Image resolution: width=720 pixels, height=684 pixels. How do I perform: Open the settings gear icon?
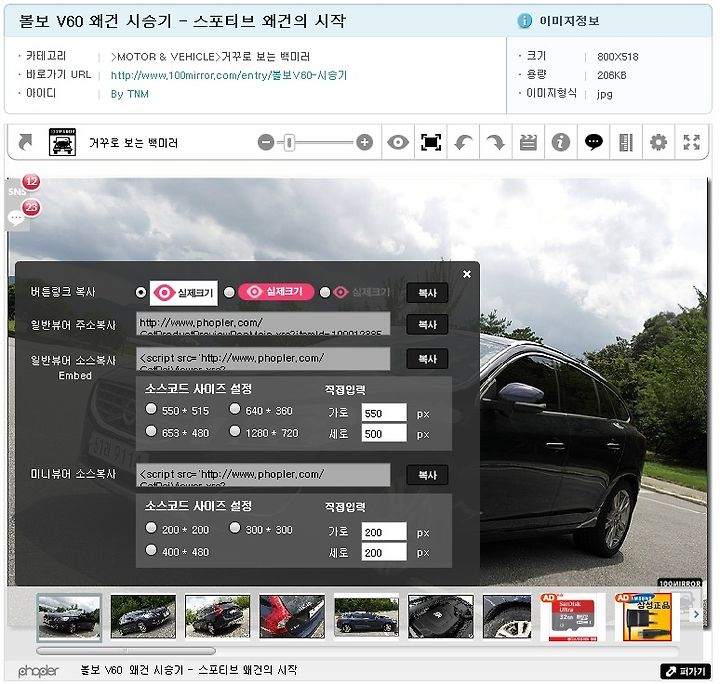(x=658, y=142)
